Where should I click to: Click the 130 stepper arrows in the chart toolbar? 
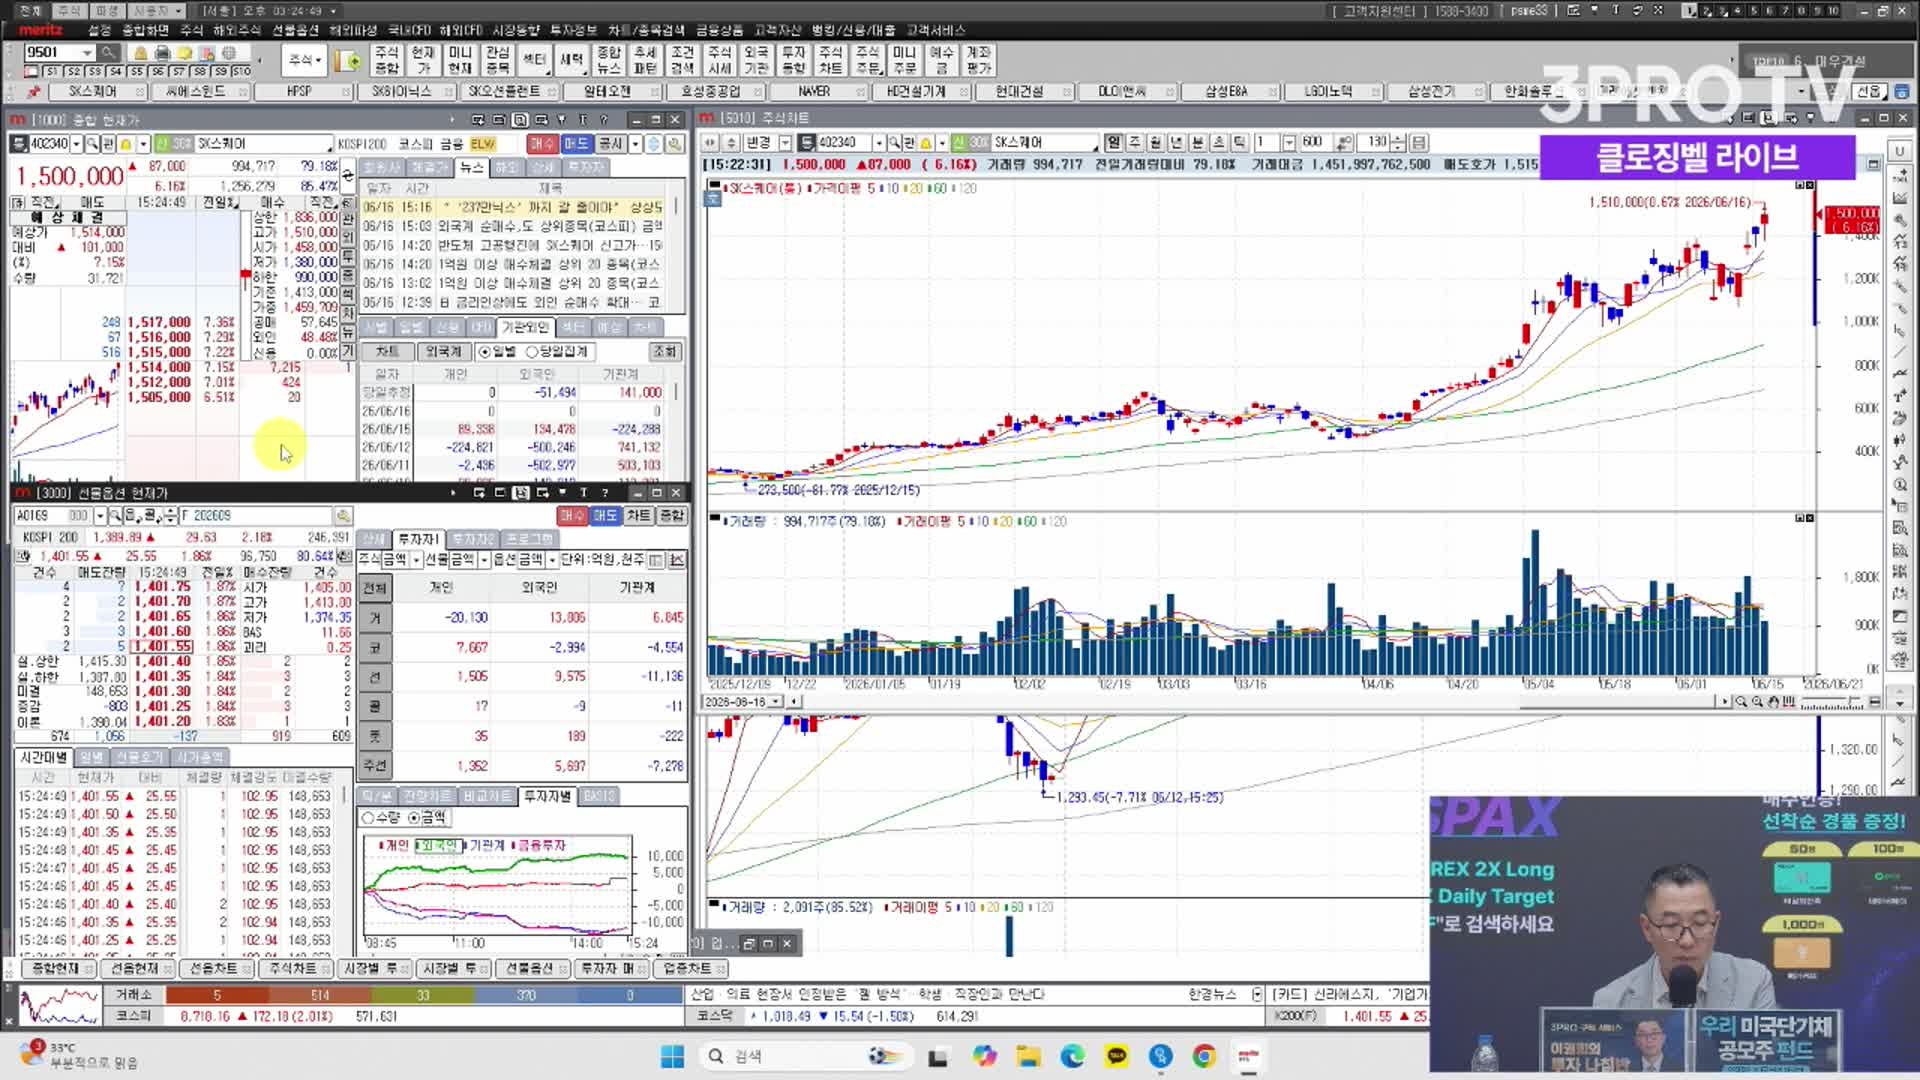(1398, 143)
